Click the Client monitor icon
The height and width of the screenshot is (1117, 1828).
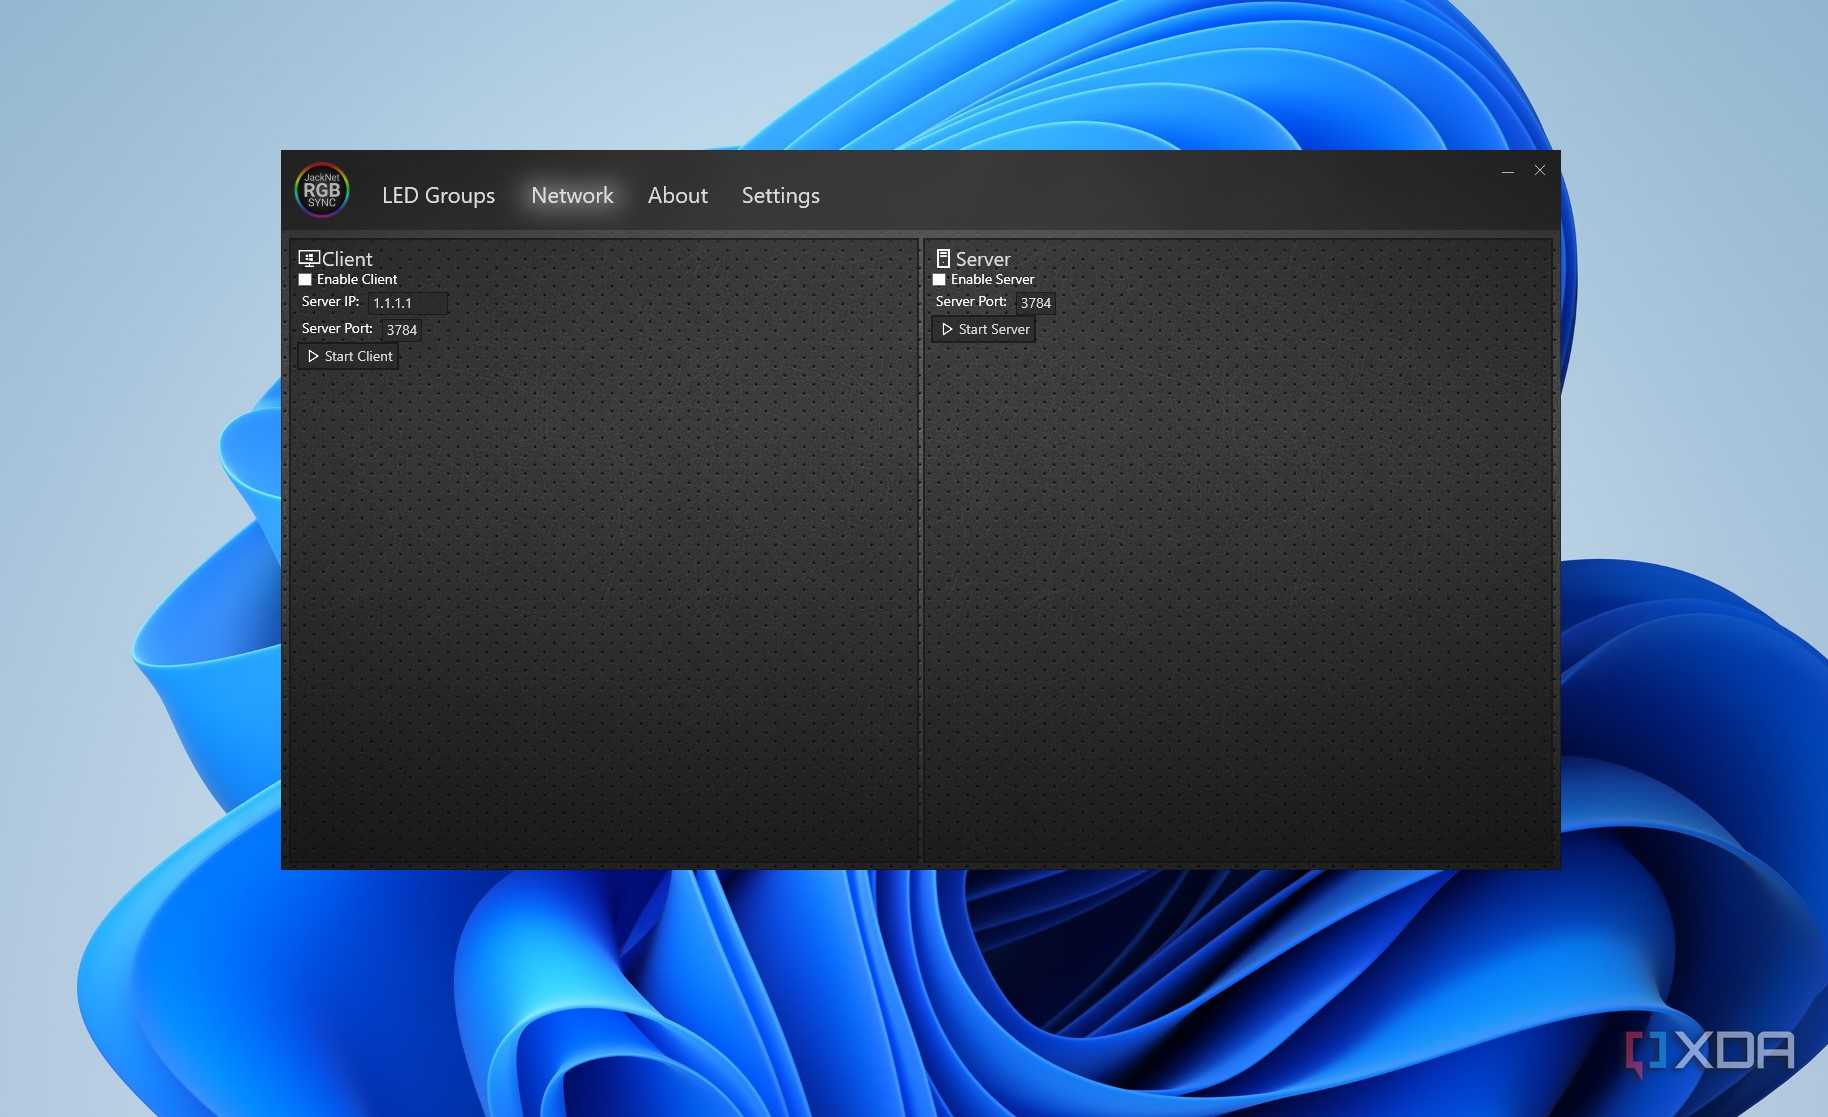(309, 258)
